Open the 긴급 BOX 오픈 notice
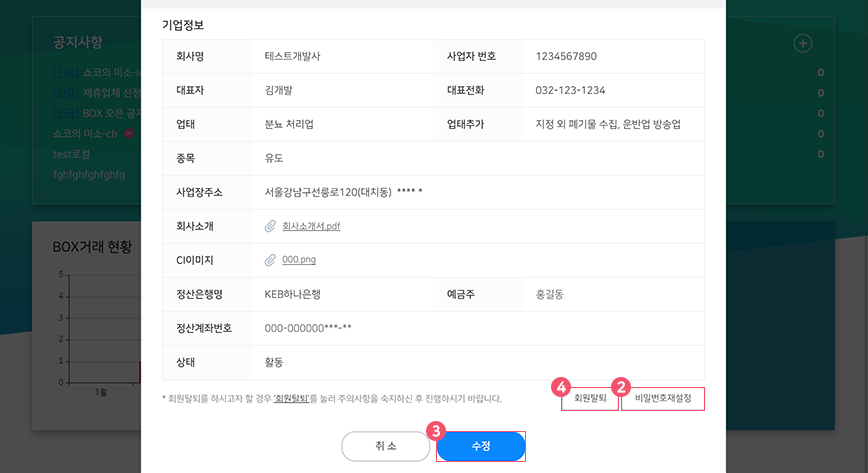Viewport: 868px width, 473px height. pyautogui.click(x=97, y=113)
